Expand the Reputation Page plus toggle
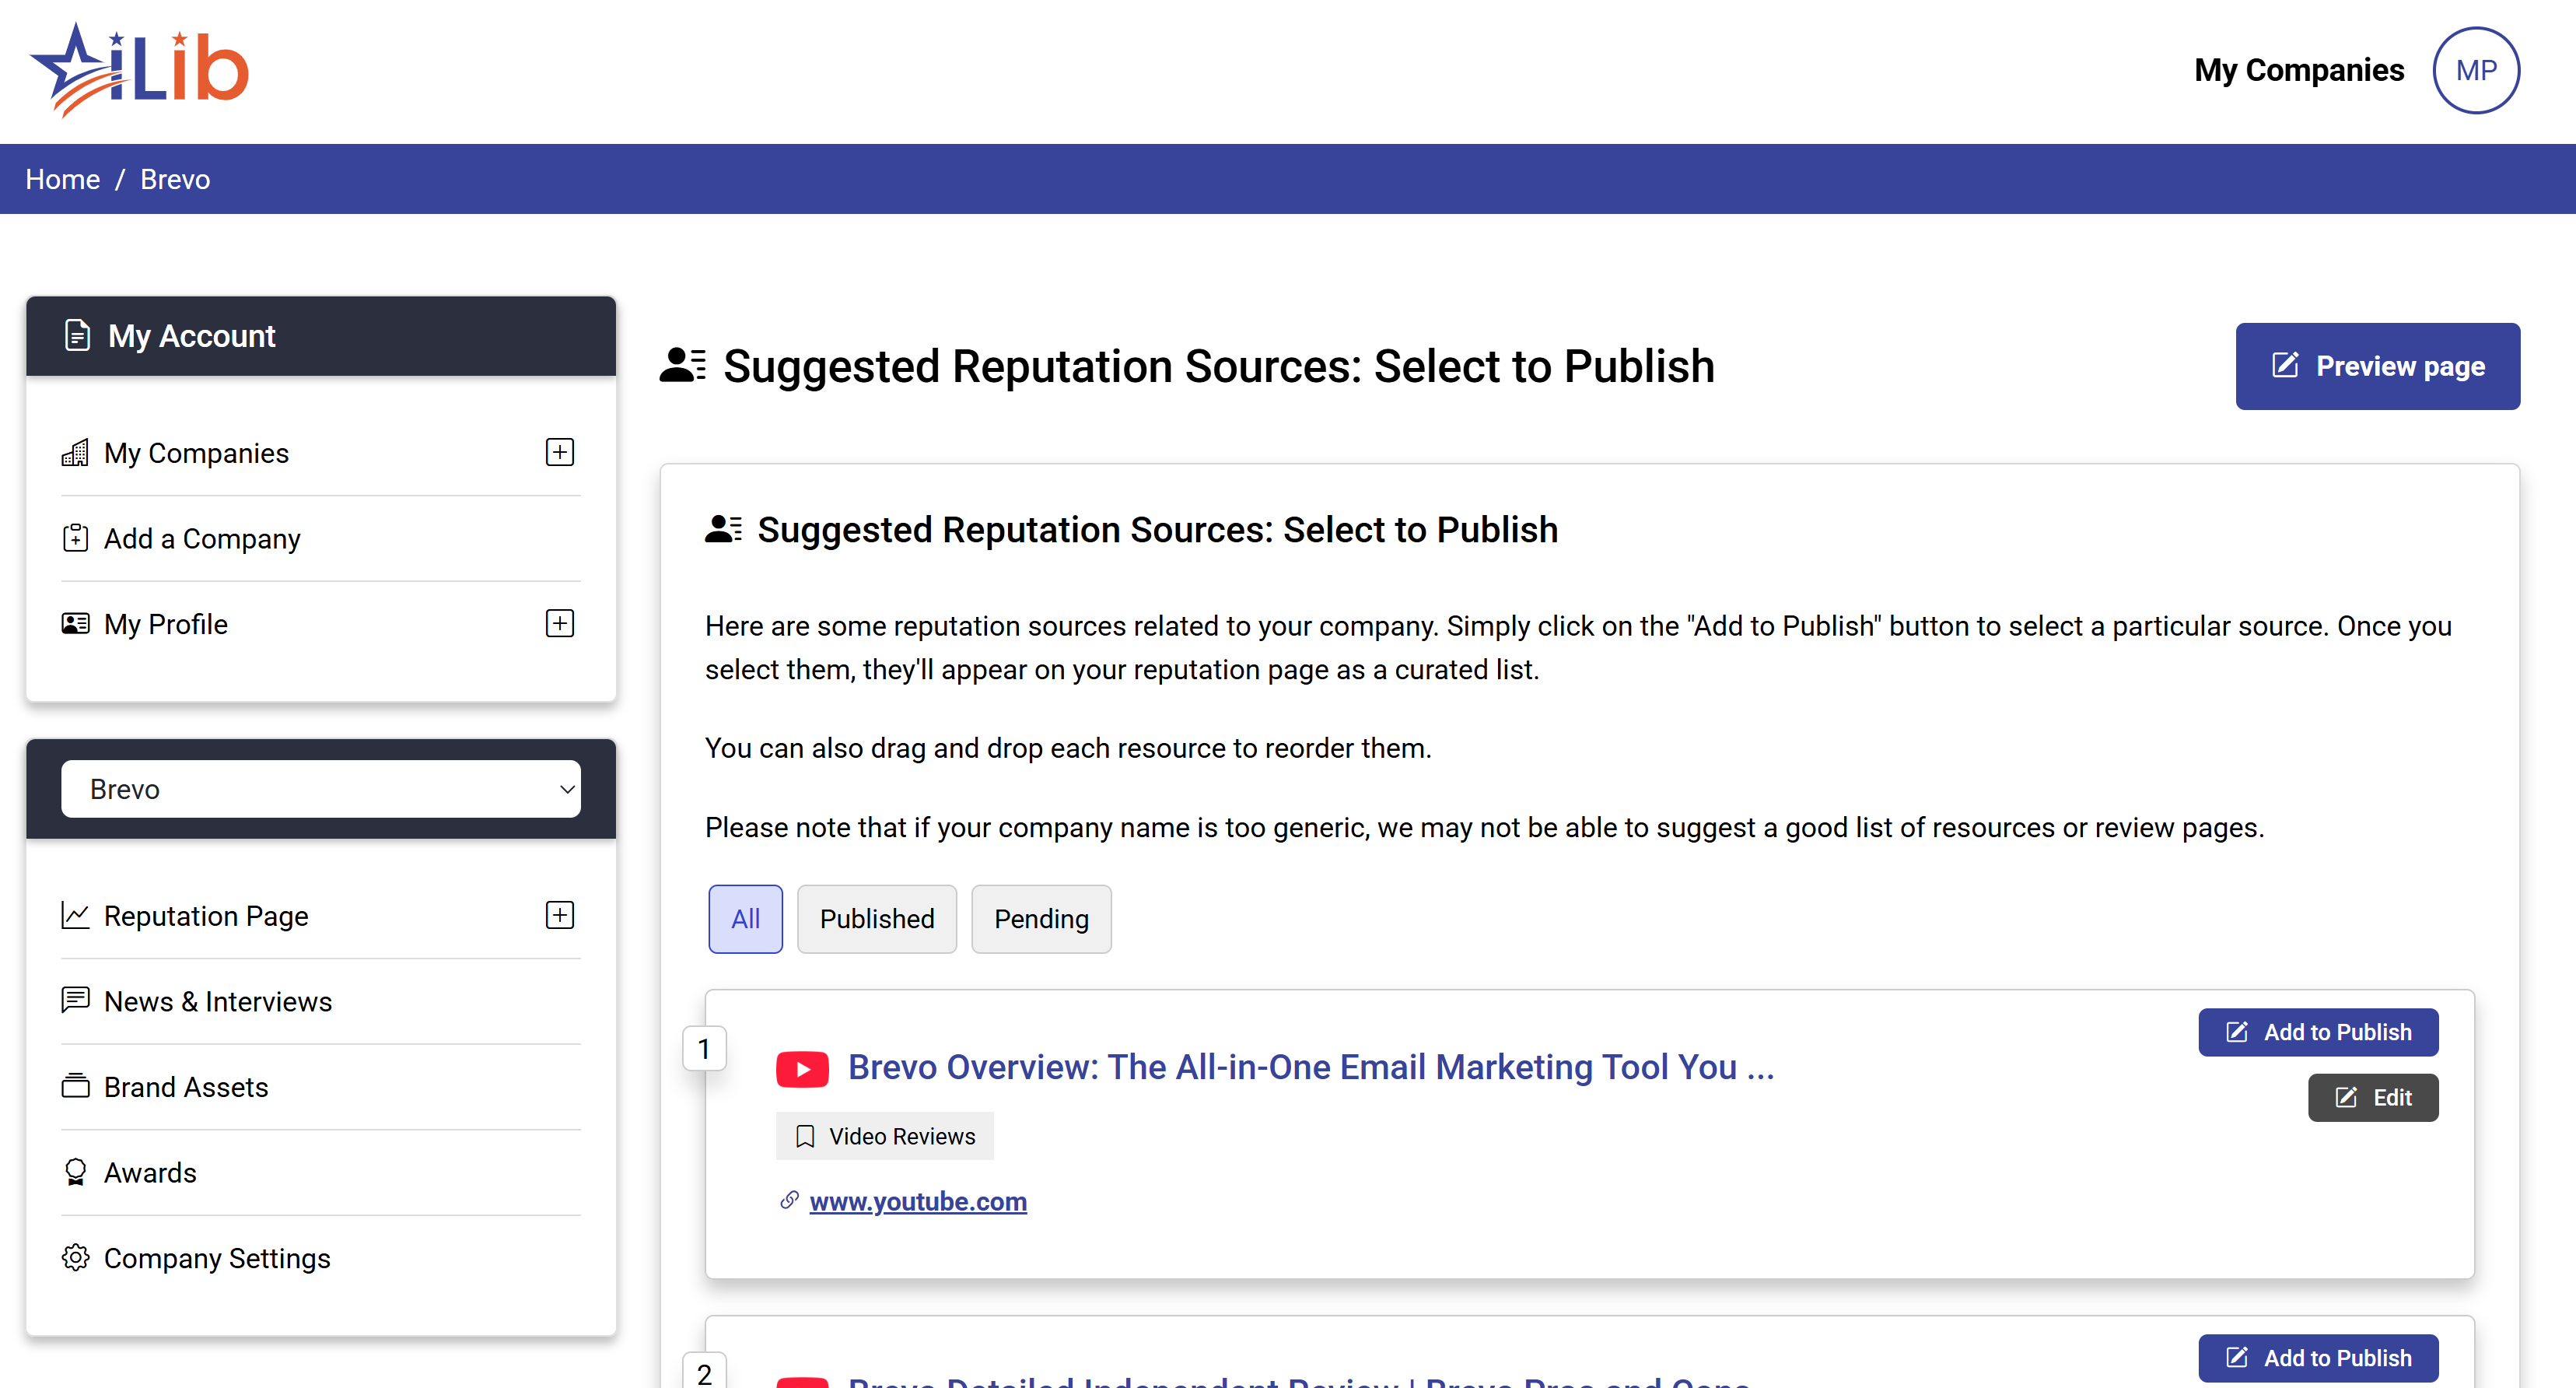2576x1388 pixels. tap(560, 915)
